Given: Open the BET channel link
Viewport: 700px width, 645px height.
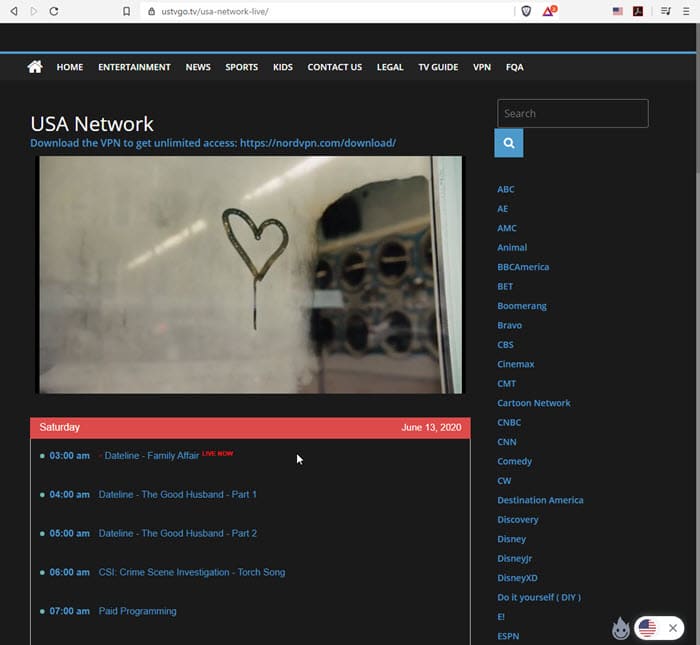Looking at the screenshot, I should 505,286.
